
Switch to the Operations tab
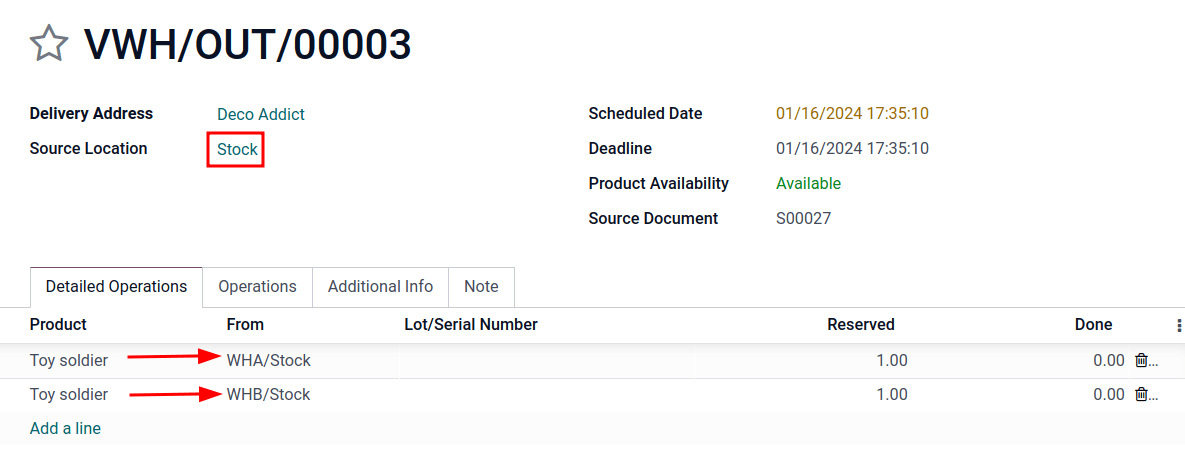pos(257,287)
